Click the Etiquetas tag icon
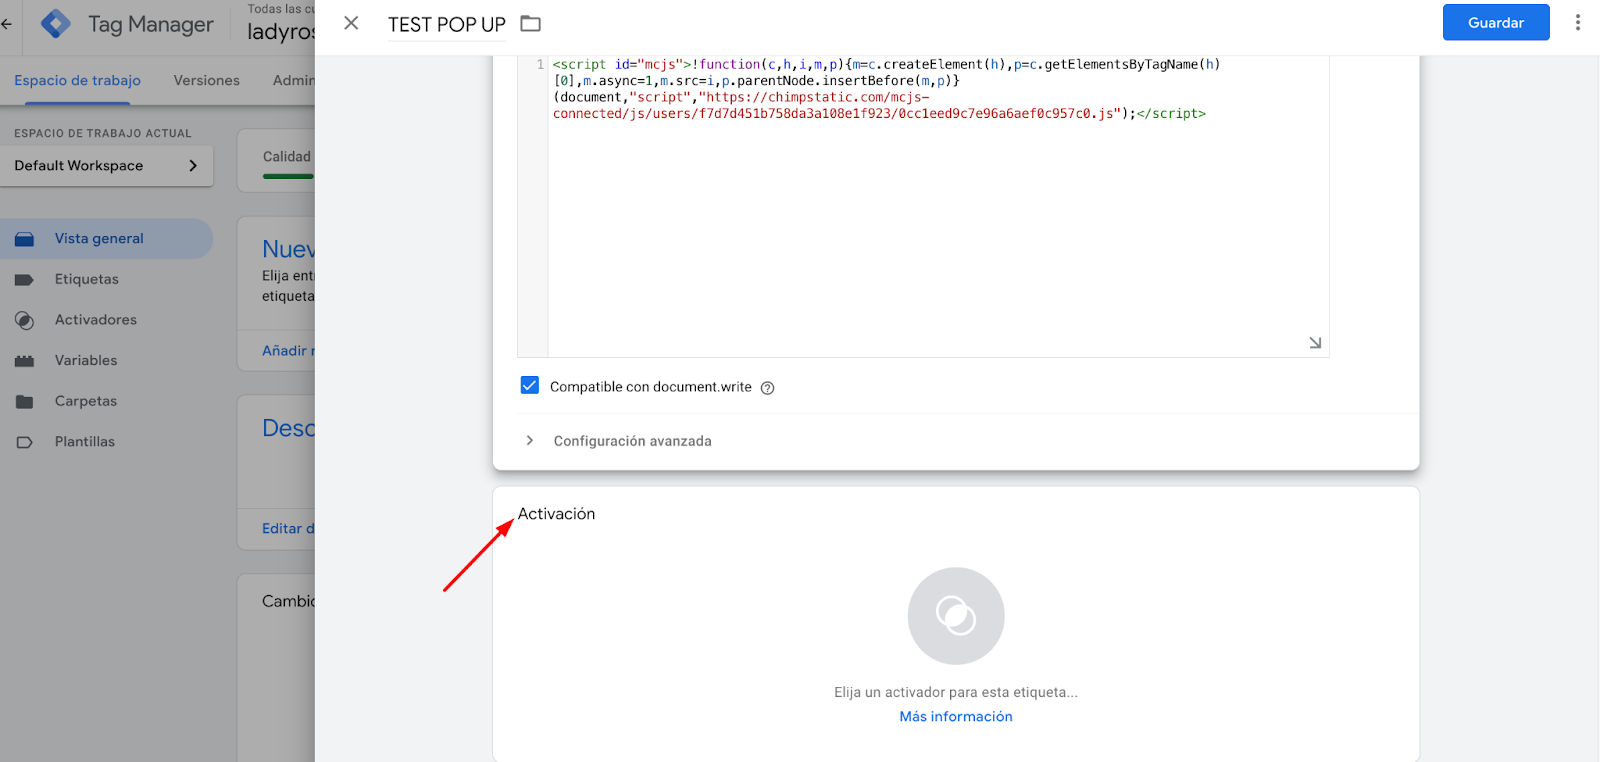 pyautogui.click(x=25, y=280)
